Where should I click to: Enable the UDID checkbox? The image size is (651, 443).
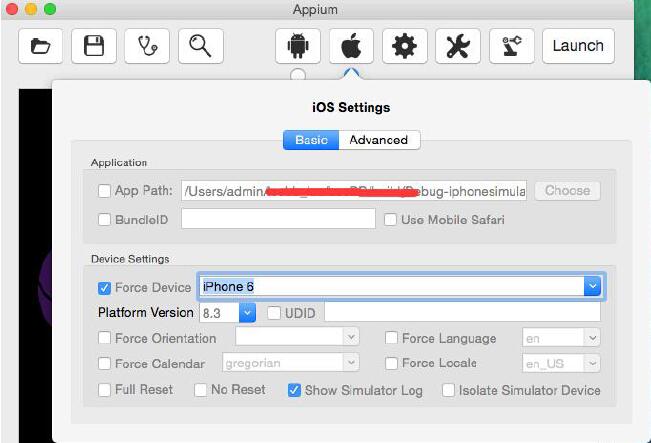point(274,313)
